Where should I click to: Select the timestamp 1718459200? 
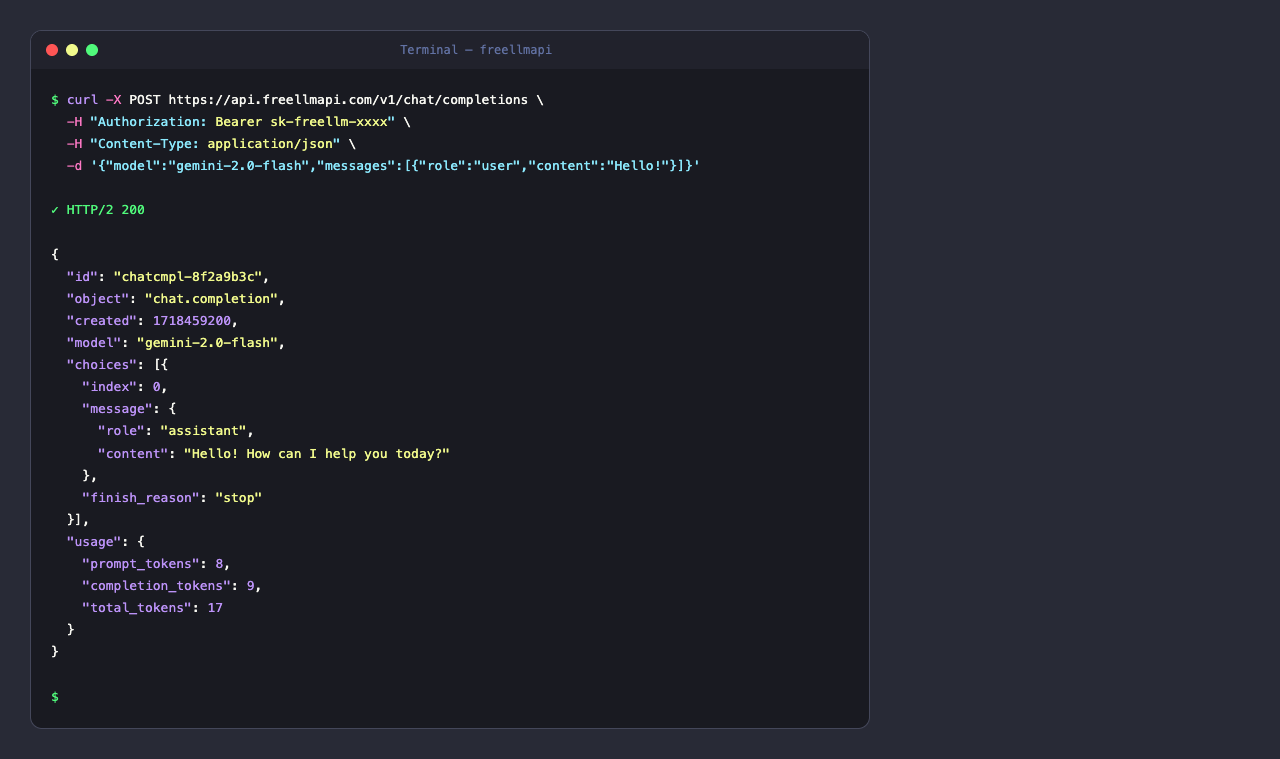192,321
